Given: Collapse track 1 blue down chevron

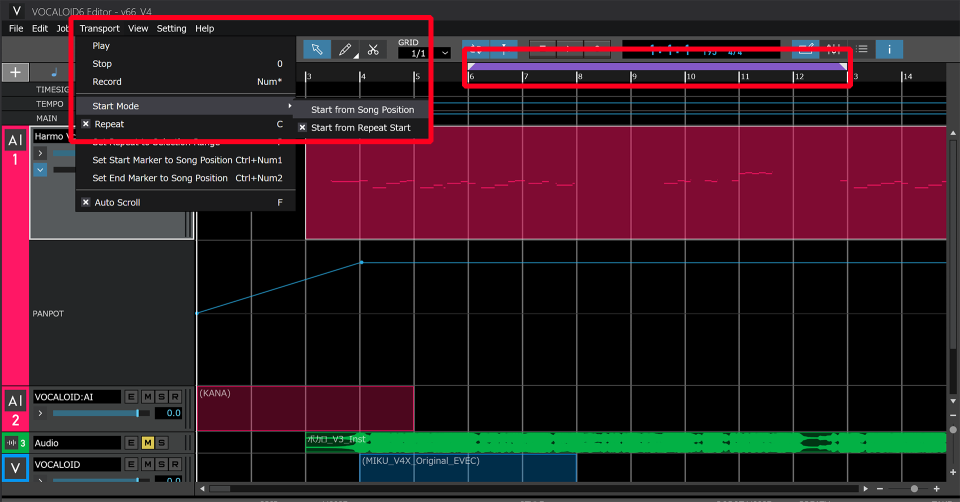Looking at the screenshot, I should coord(40,170).
